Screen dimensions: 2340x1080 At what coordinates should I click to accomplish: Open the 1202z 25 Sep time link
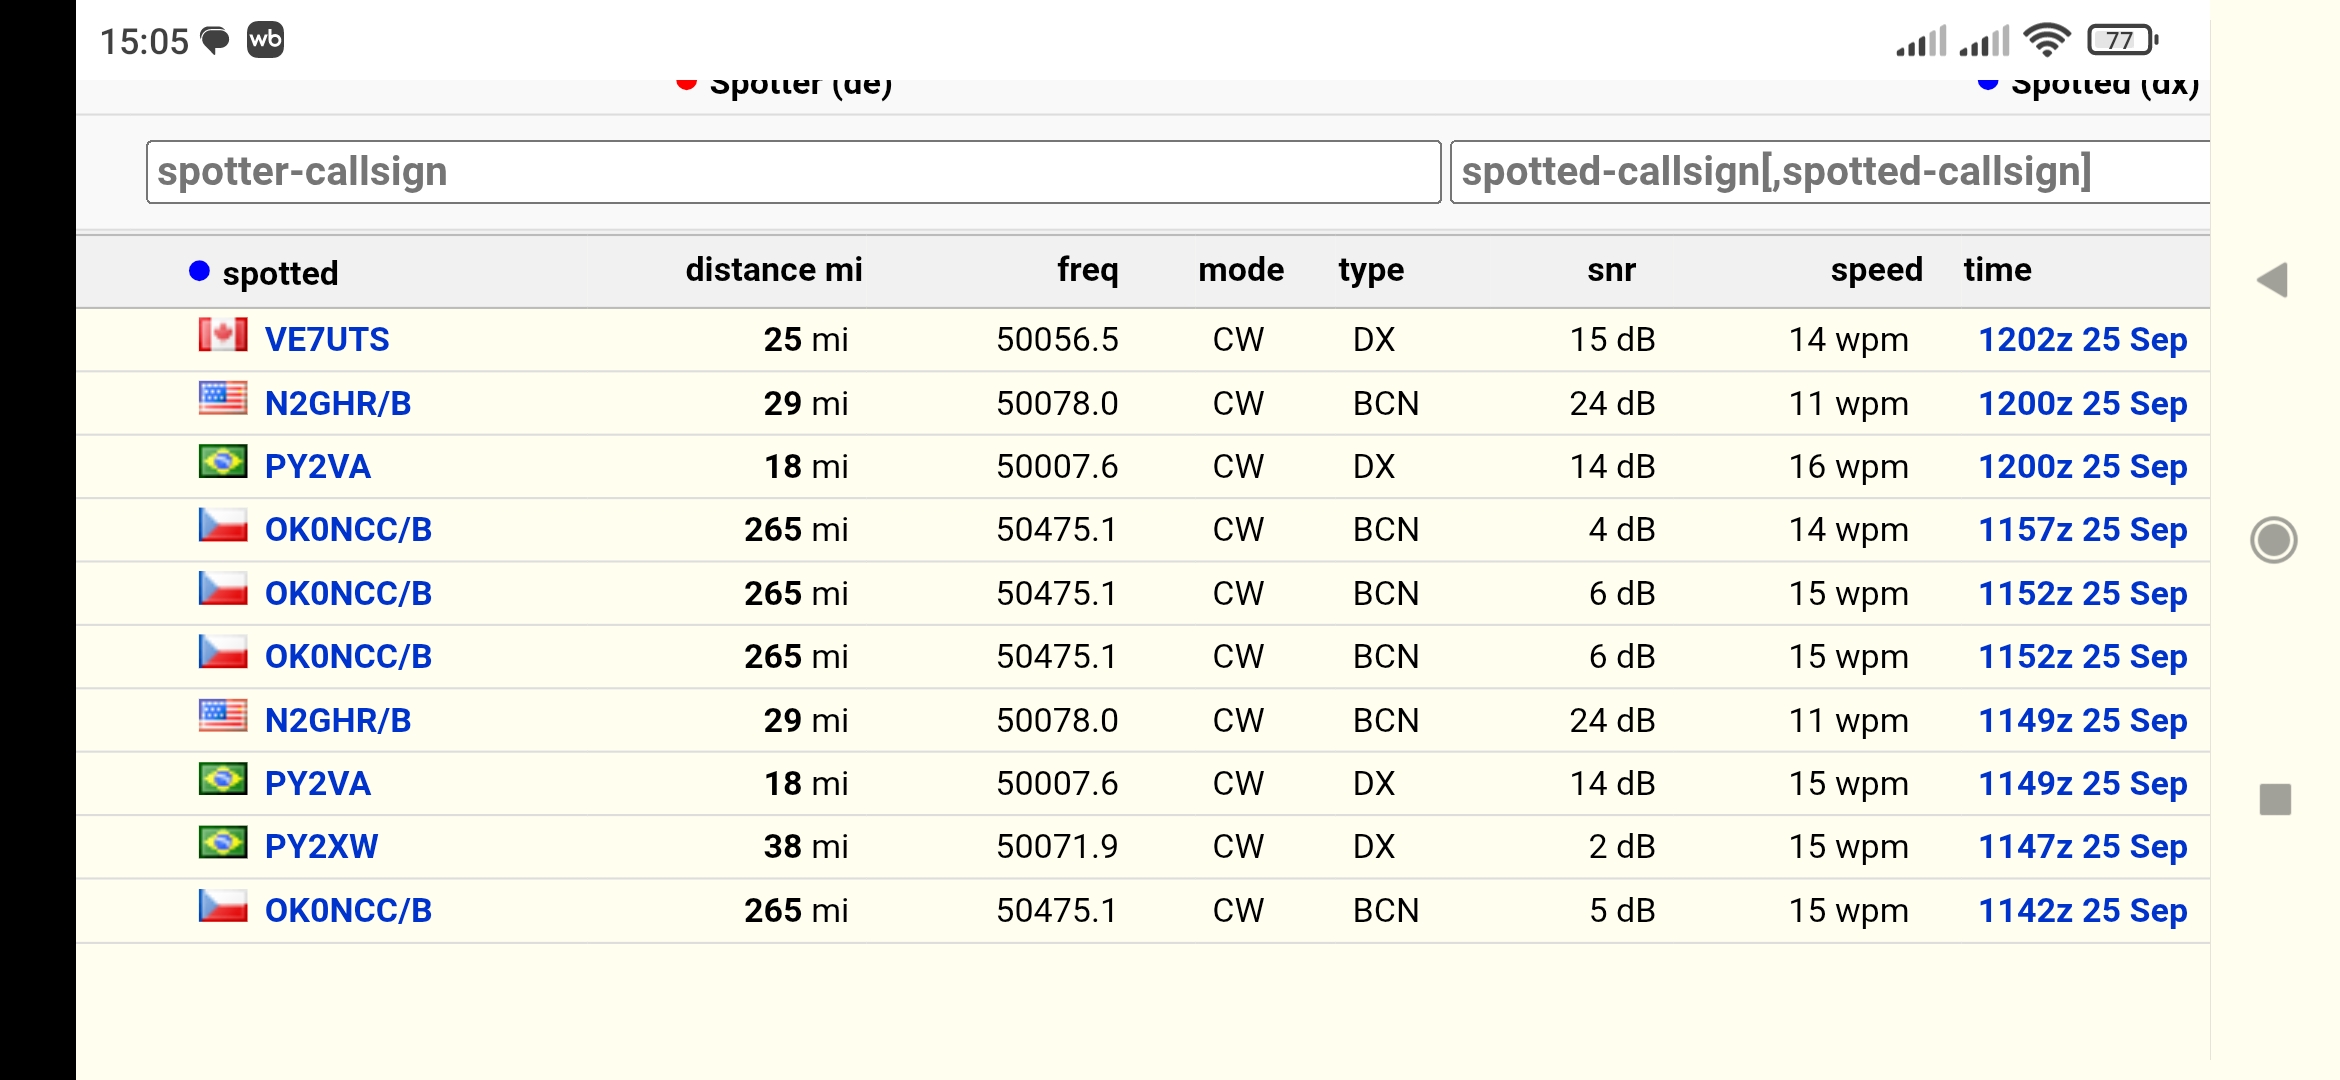[x=2083, y=340]
